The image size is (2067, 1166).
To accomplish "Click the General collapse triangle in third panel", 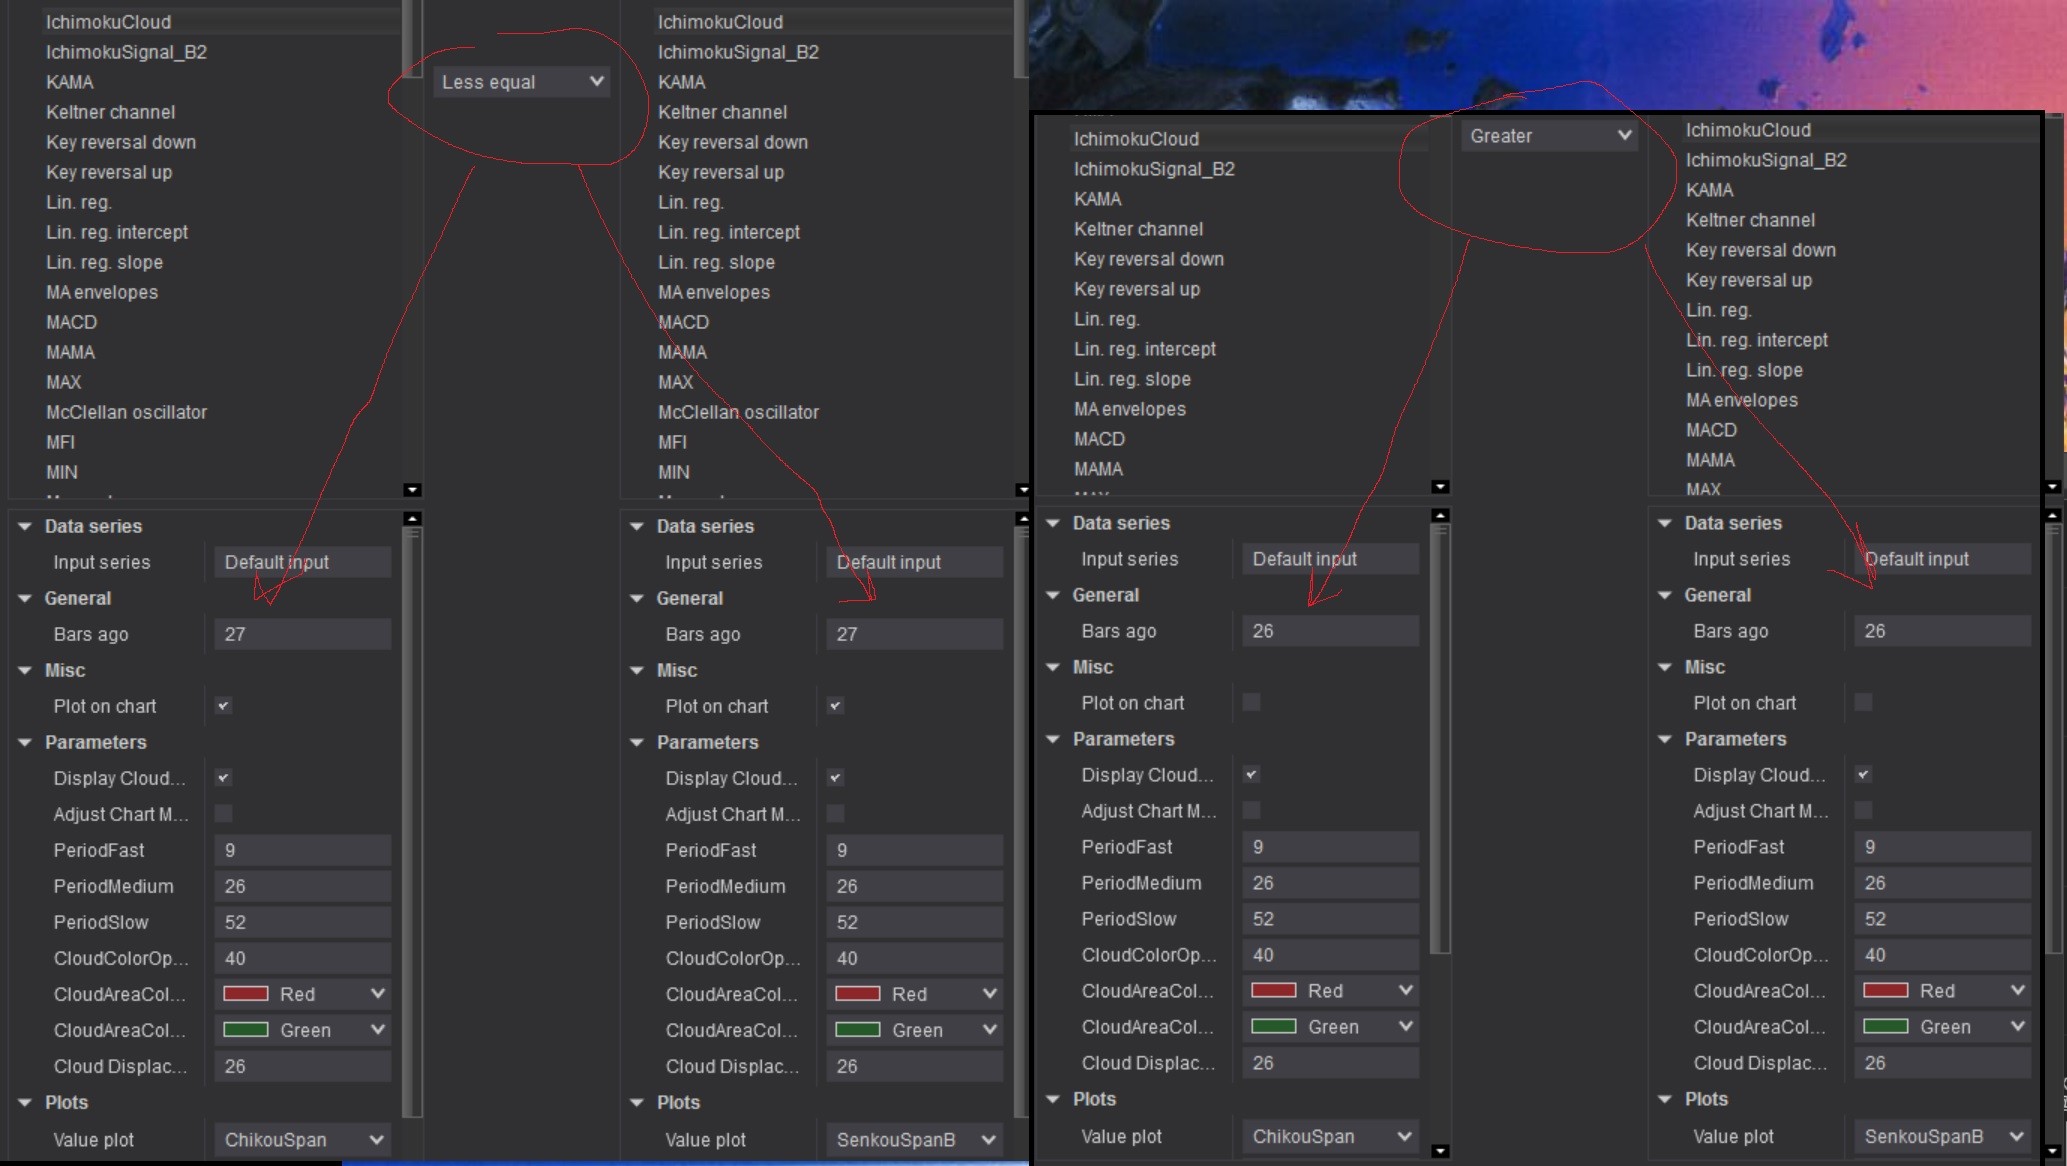I will (x=1053, y=595).
